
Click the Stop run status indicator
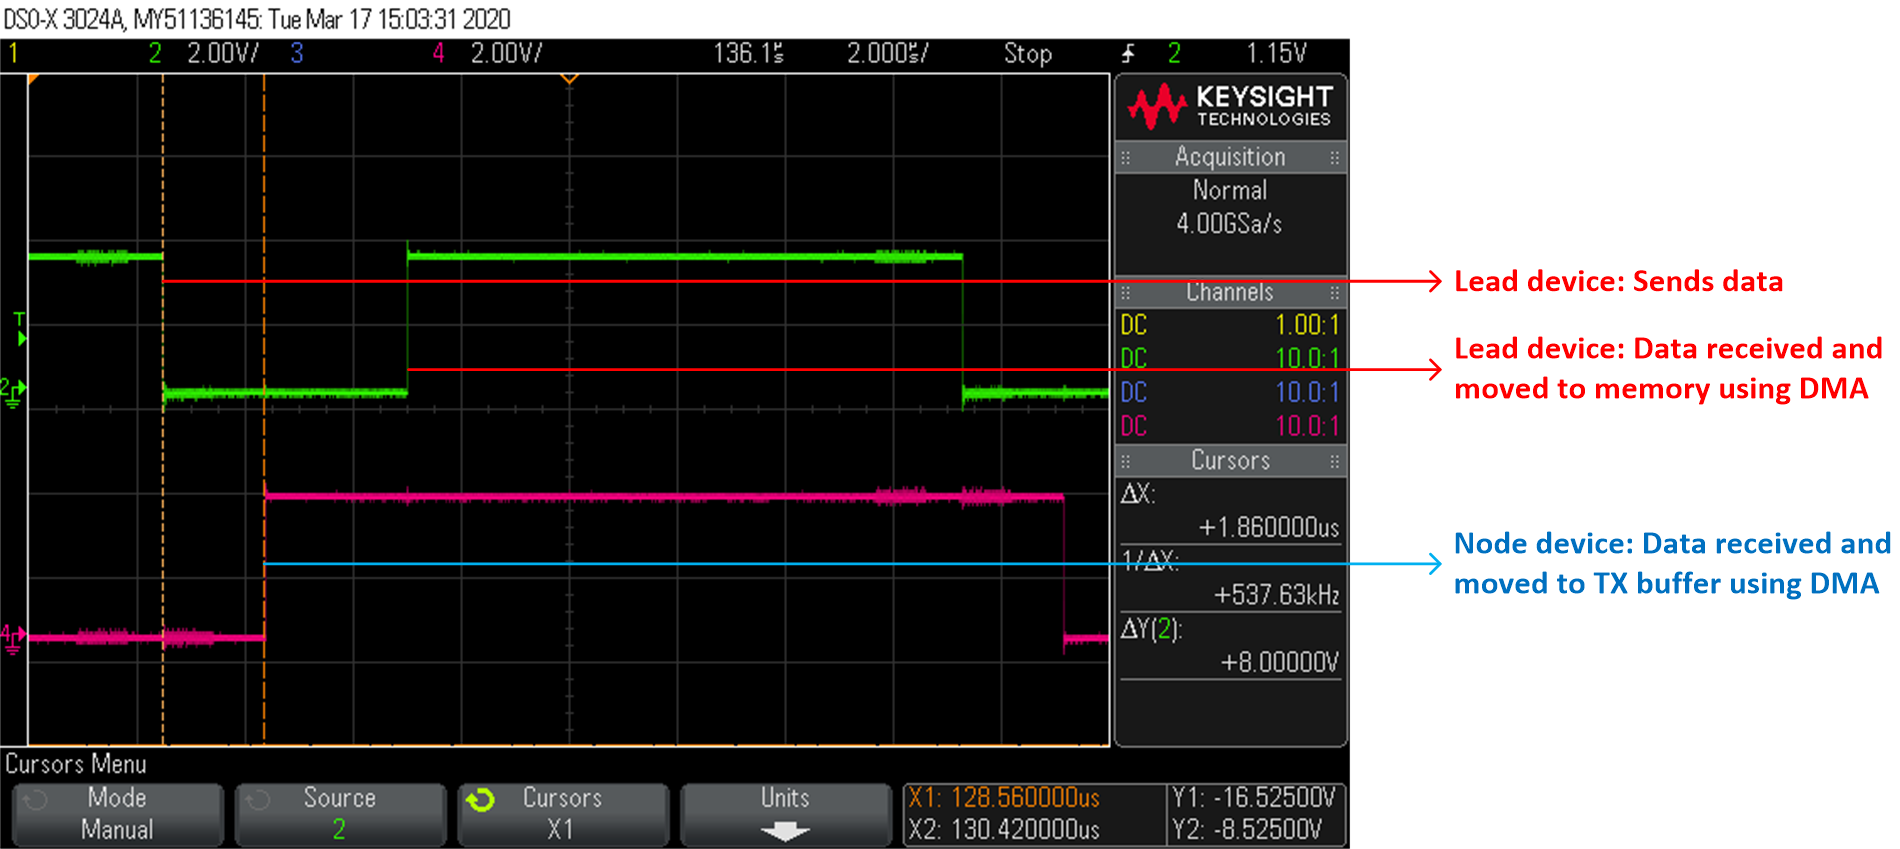tap(1027, 53)
